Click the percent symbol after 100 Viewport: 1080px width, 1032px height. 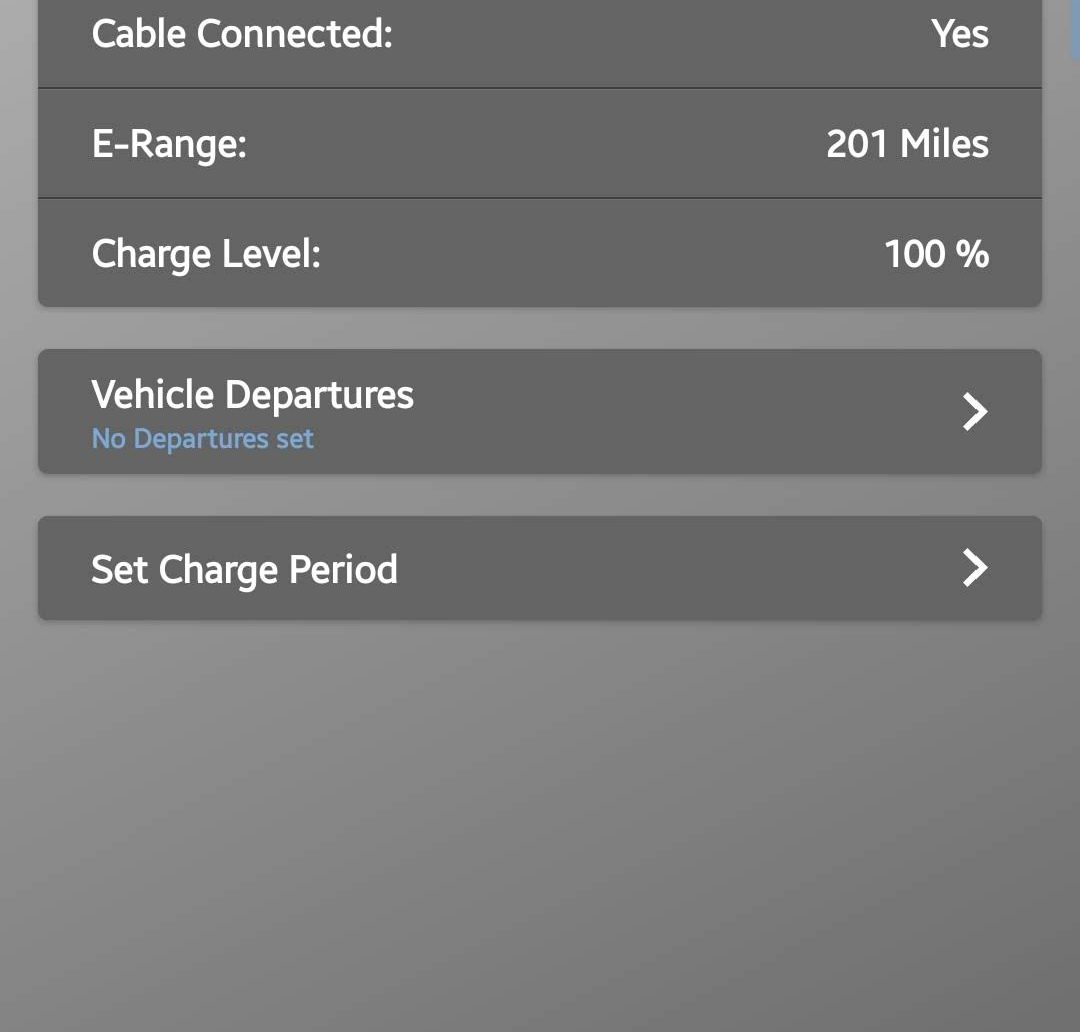tap(973, 254)
